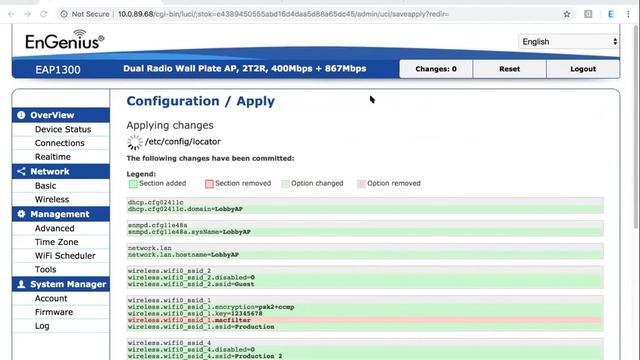Click the address bar URL

[283, 14]
